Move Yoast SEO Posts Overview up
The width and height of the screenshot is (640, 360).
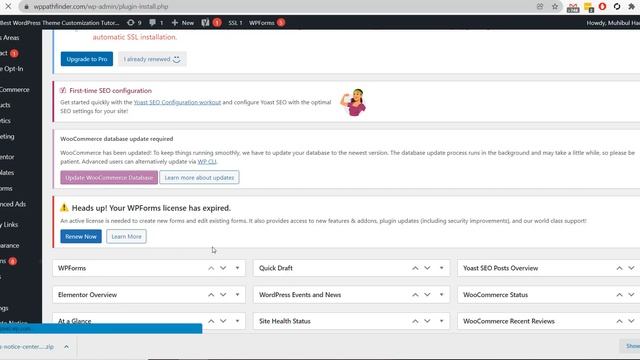tap(619, 268)
